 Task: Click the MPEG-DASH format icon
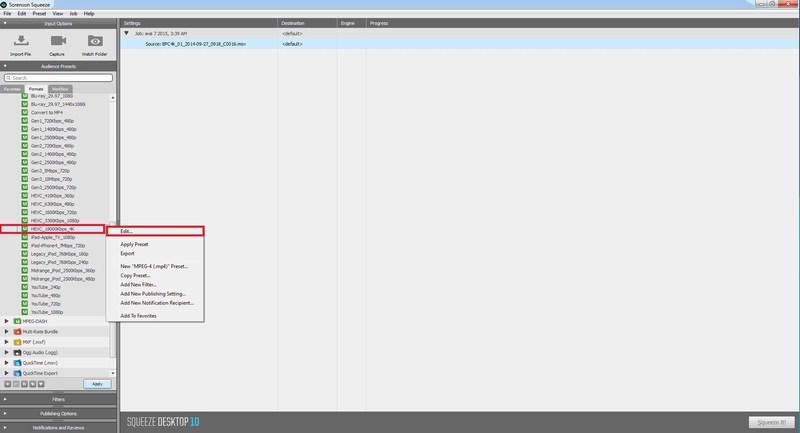click(x=17, y=321)
